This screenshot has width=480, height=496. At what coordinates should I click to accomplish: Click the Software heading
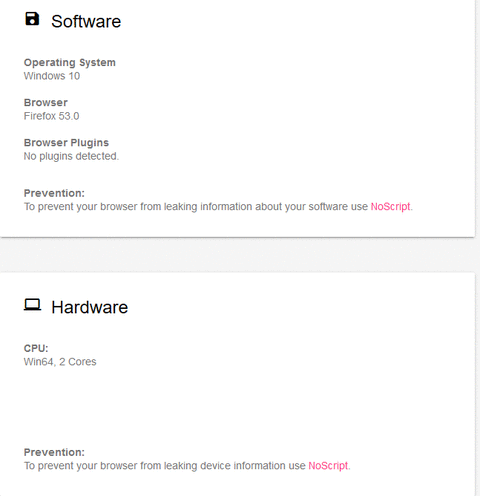click(x=86, y=21)
